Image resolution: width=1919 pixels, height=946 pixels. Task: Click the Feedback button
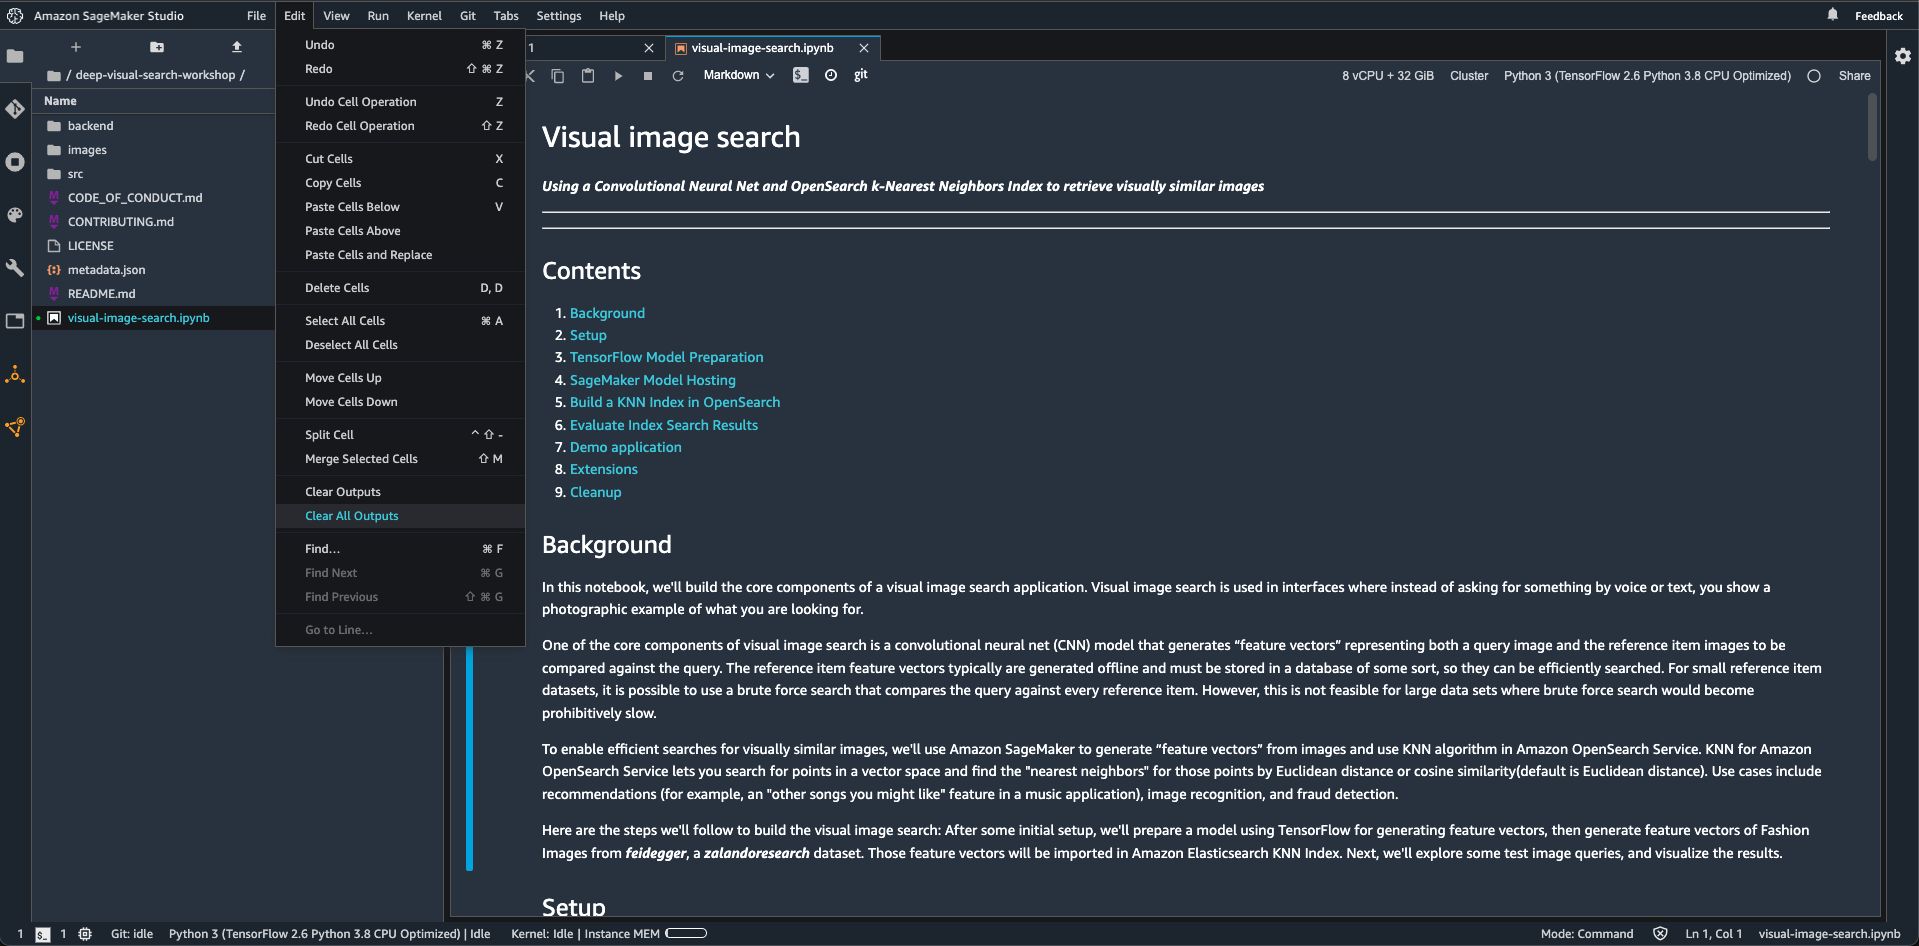tap(1878, 16)
